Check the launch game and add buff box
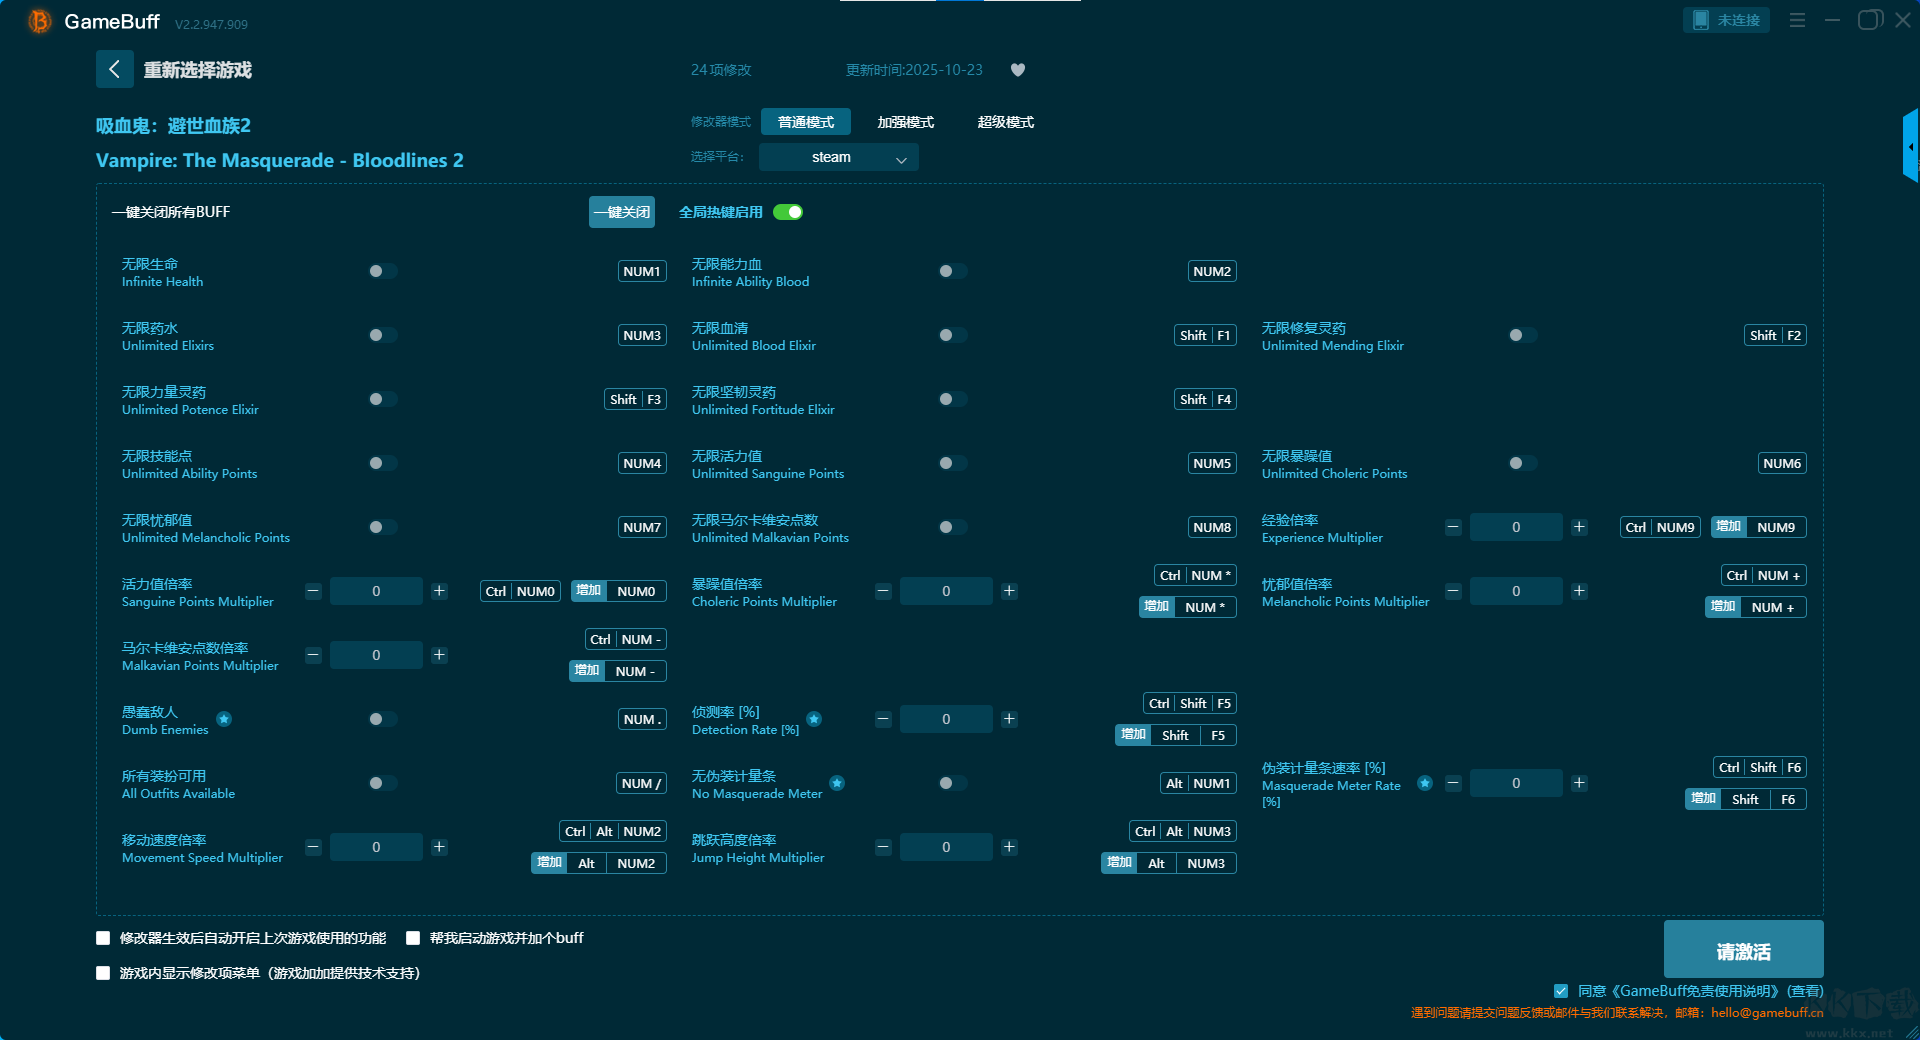Viewport: 1920px width, 1040px height. point(413,938)
